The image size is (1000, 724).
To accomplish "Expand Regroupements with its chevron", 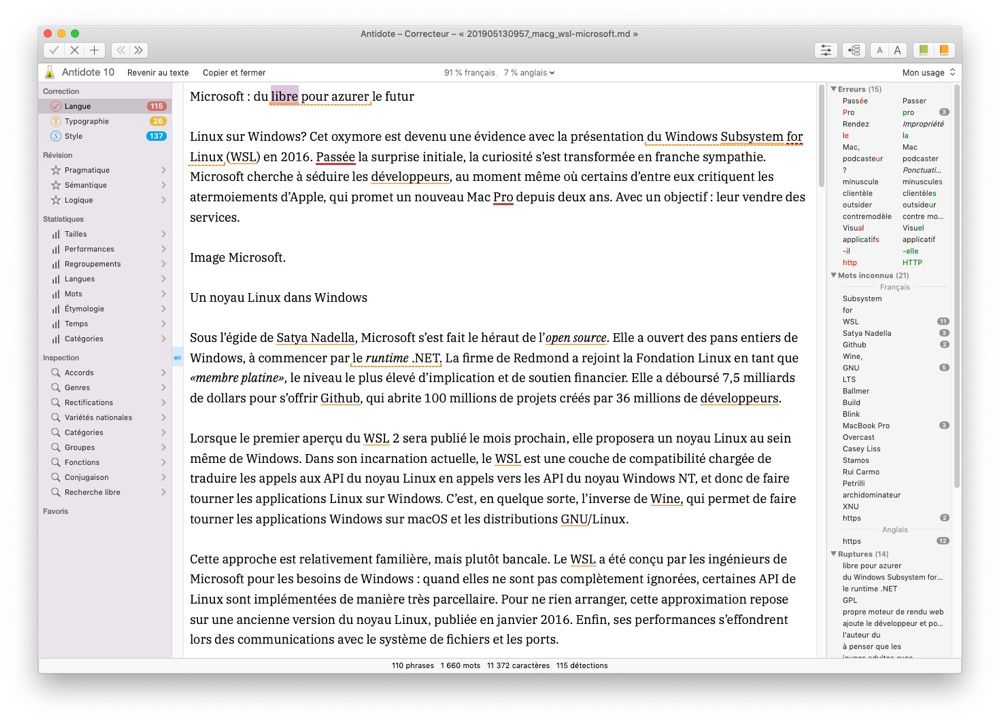I will coord(163,264).
